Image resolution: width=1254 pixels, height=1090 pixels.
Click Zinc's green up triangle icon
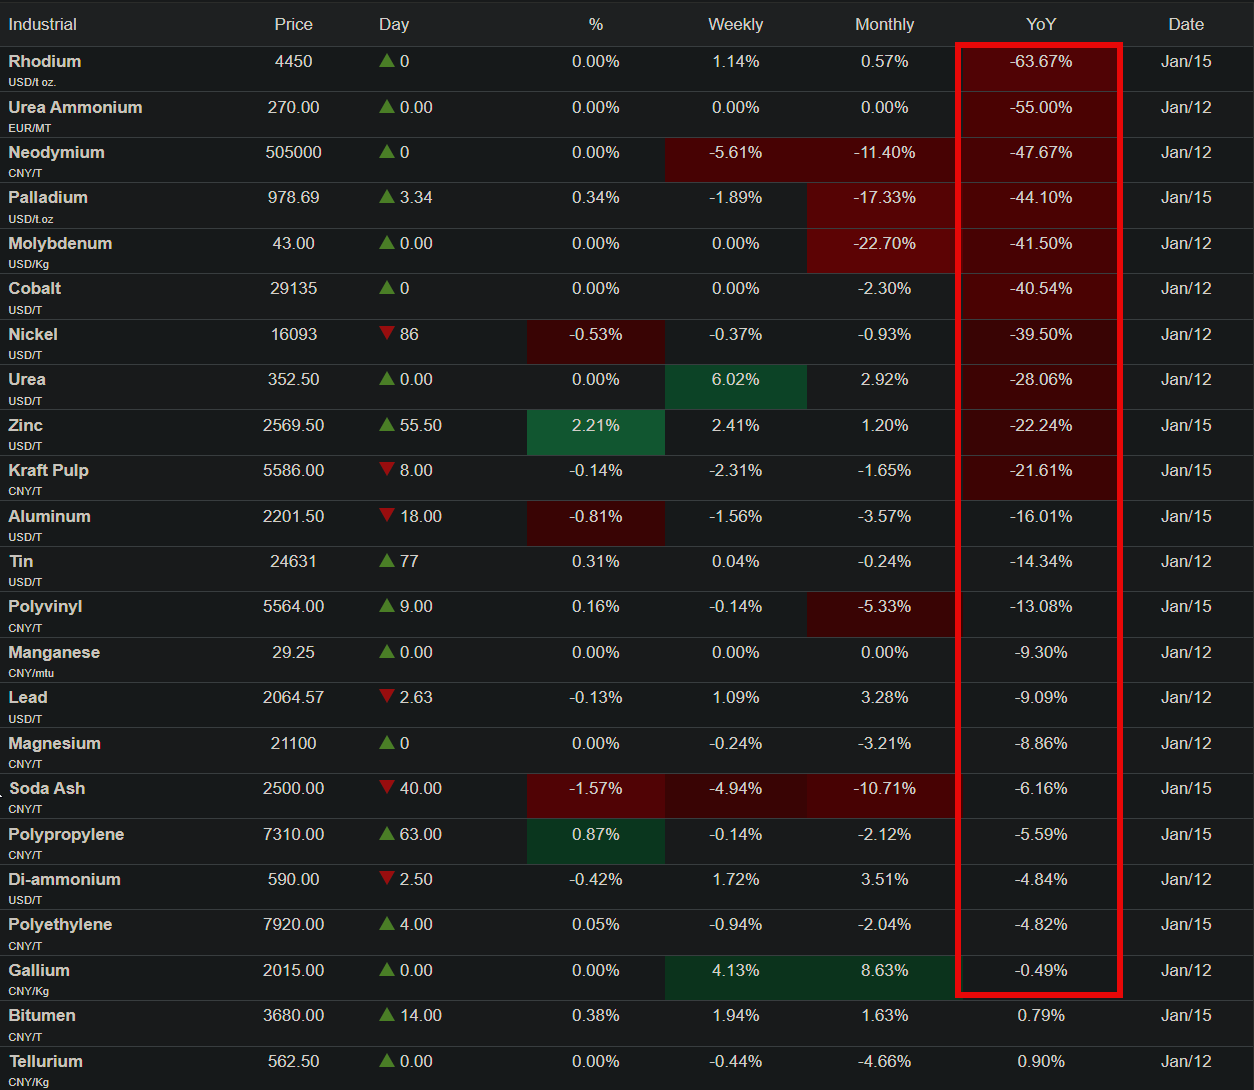click(x=387, y=425)
